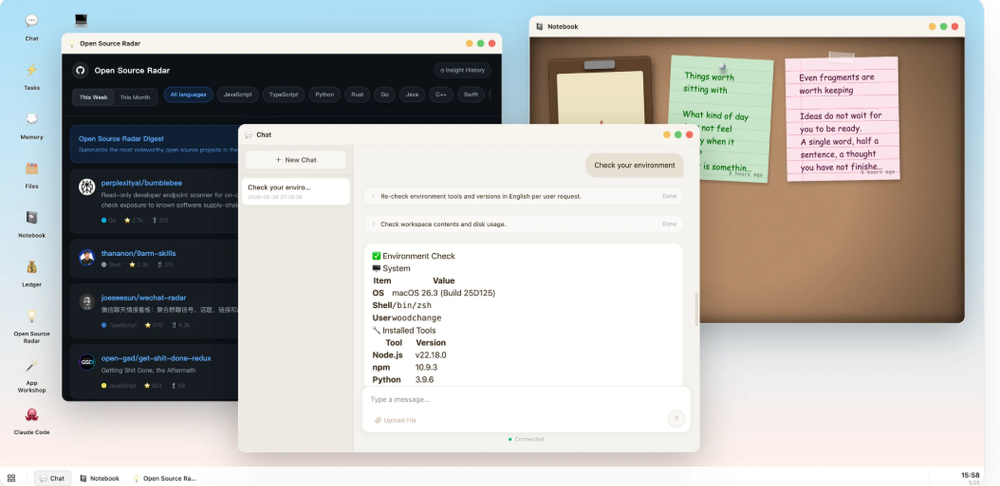Filter by Swift language pill
The width and height of the screenshot is (1000, 486).
471,94
